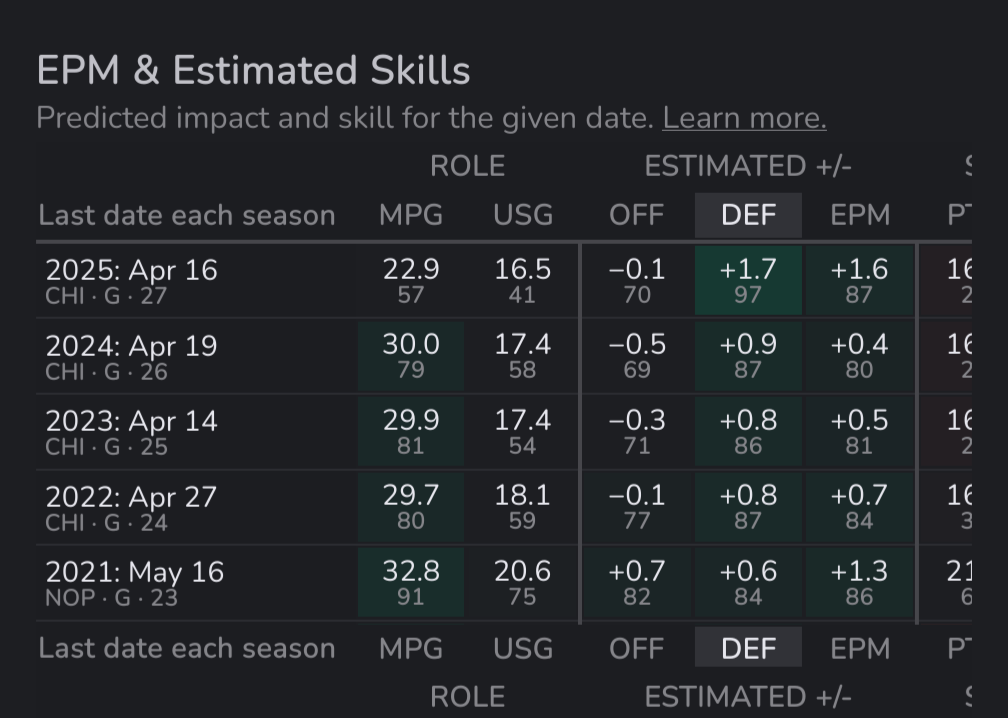Sort by the top MPG column header

pos(410,215)
